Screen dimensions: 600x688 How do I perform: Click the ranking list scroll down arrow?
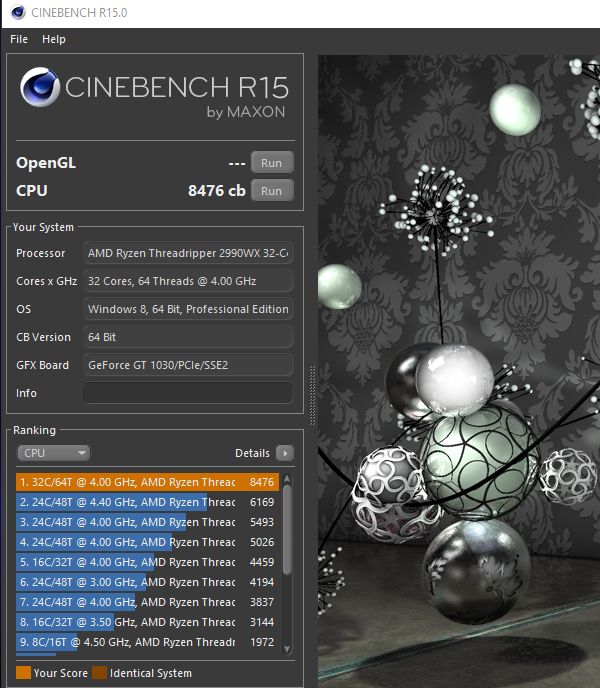click(x=287, y=649)
